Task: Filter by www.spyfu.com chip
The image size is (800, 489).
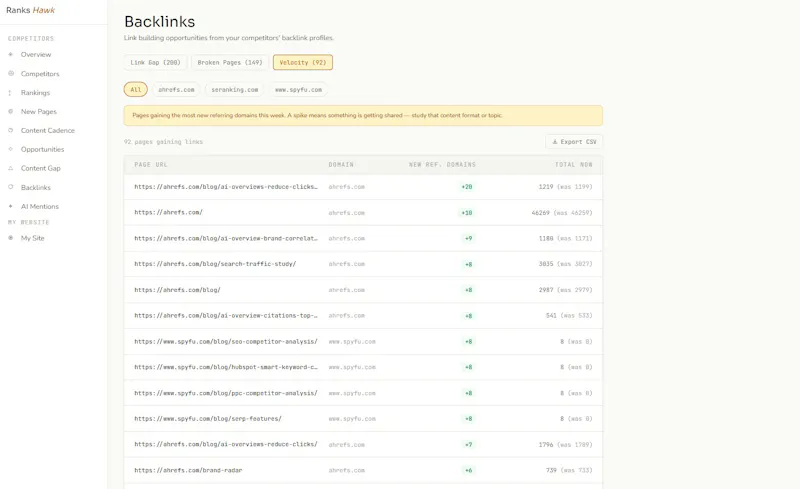Action: [x=298, y=89]
